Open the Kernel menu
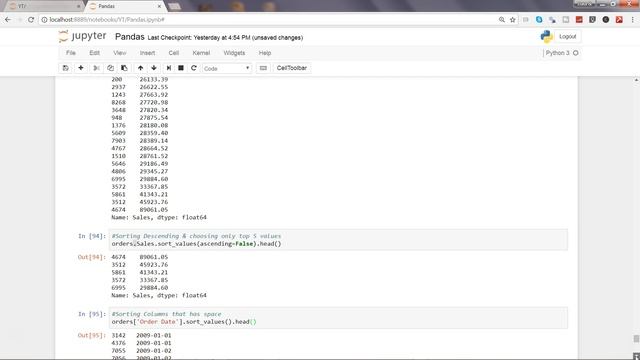The width and height of the screenshot is (640, 360). pos(201,53)
